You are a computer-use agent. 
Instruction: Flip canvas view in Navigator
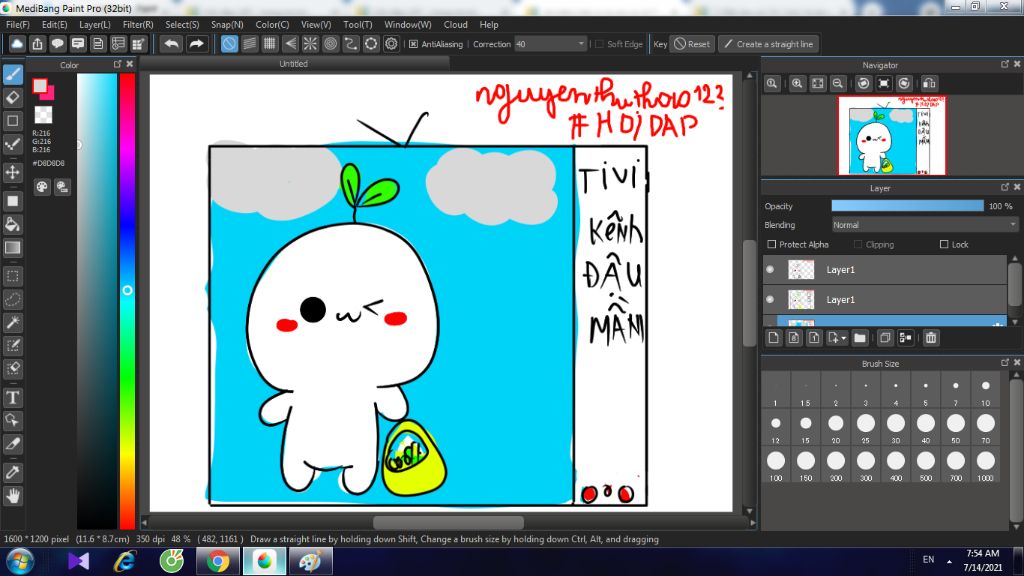click(929, 84)
